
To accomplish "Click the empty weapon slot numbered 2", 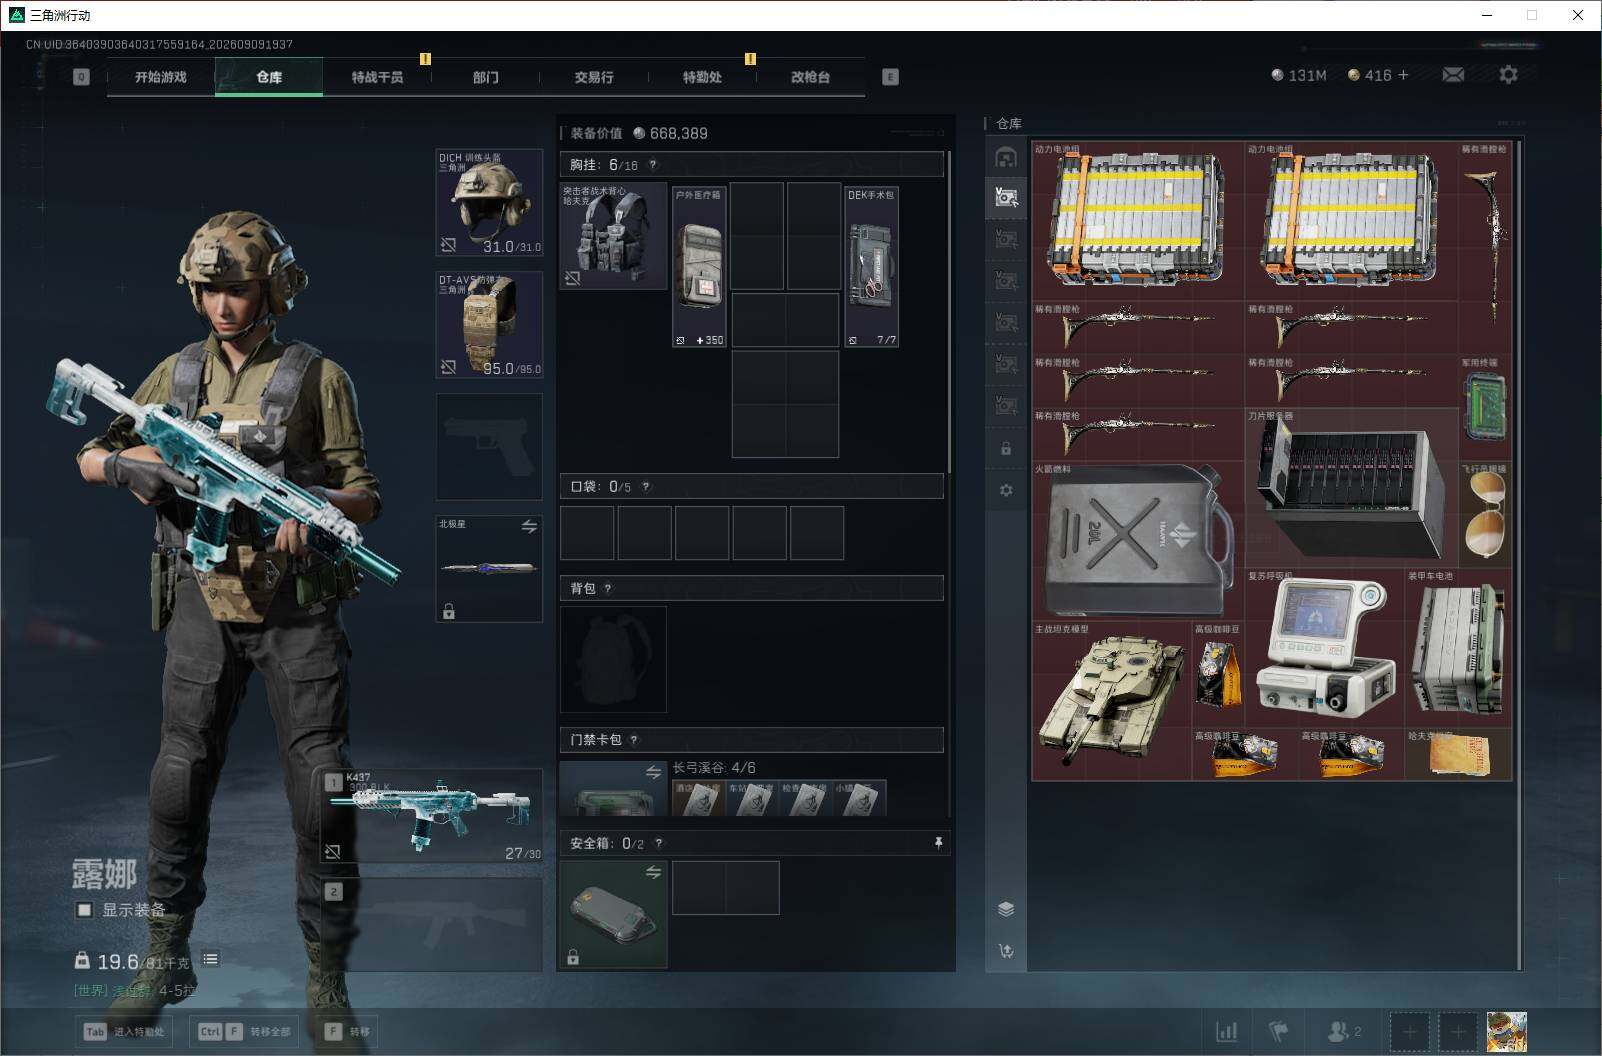I will coord(431,924).
